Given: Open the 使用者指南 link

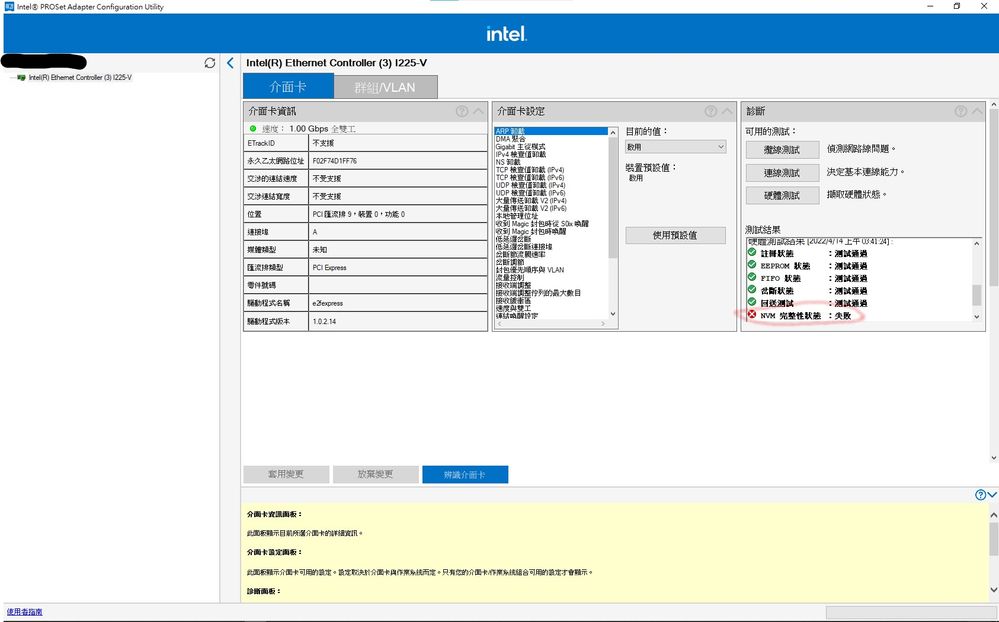Looking at the screenshot, I should coord(24,612).
